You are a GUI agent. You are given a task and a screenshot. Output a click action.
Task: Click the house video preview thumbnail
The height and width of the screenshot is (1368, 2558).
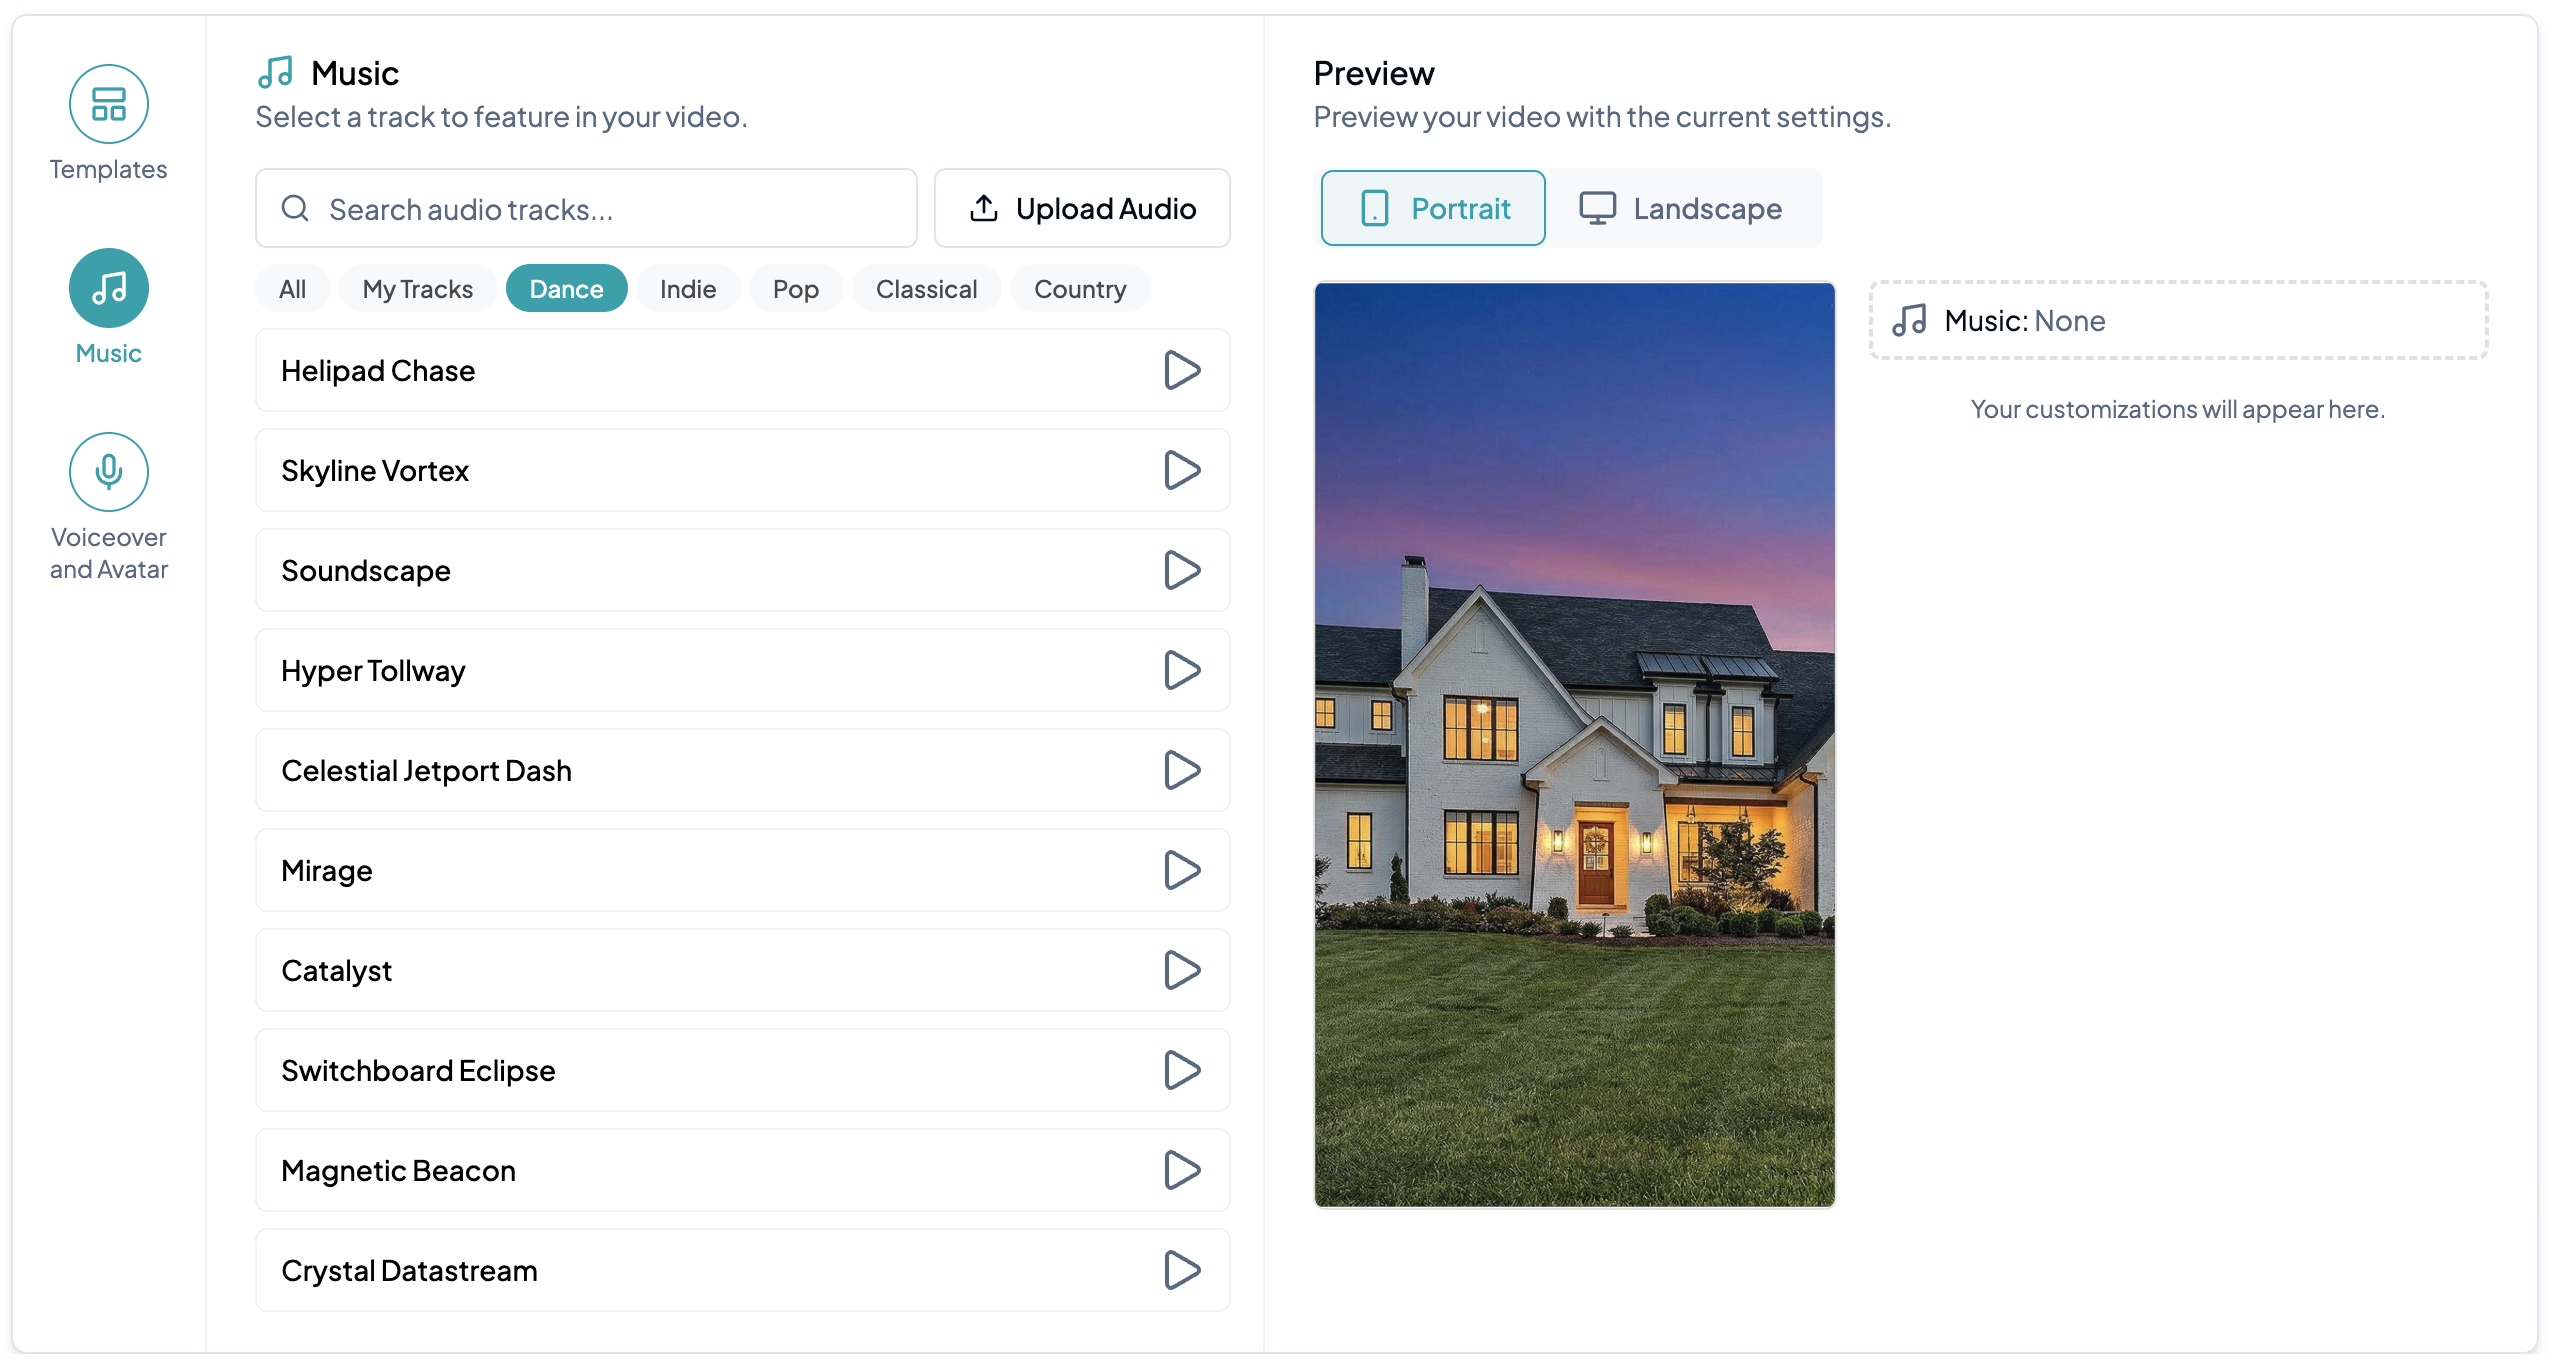1574,745
